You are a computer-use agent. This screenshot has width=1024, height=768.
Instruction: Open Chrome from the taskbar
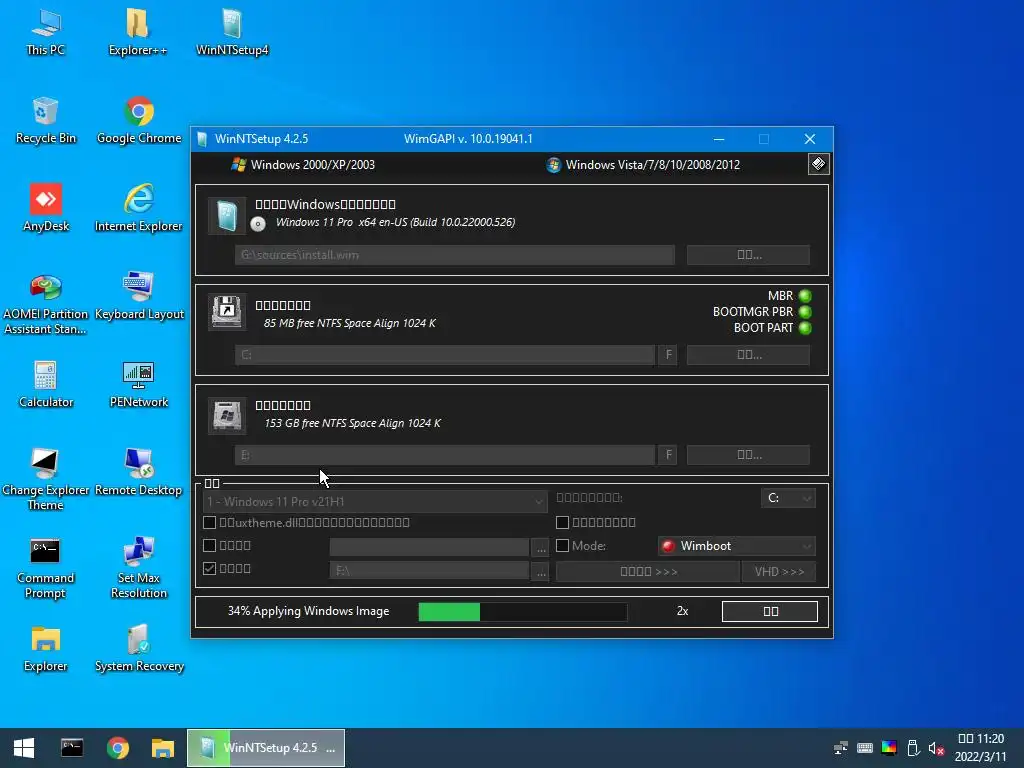click(118, 748)
